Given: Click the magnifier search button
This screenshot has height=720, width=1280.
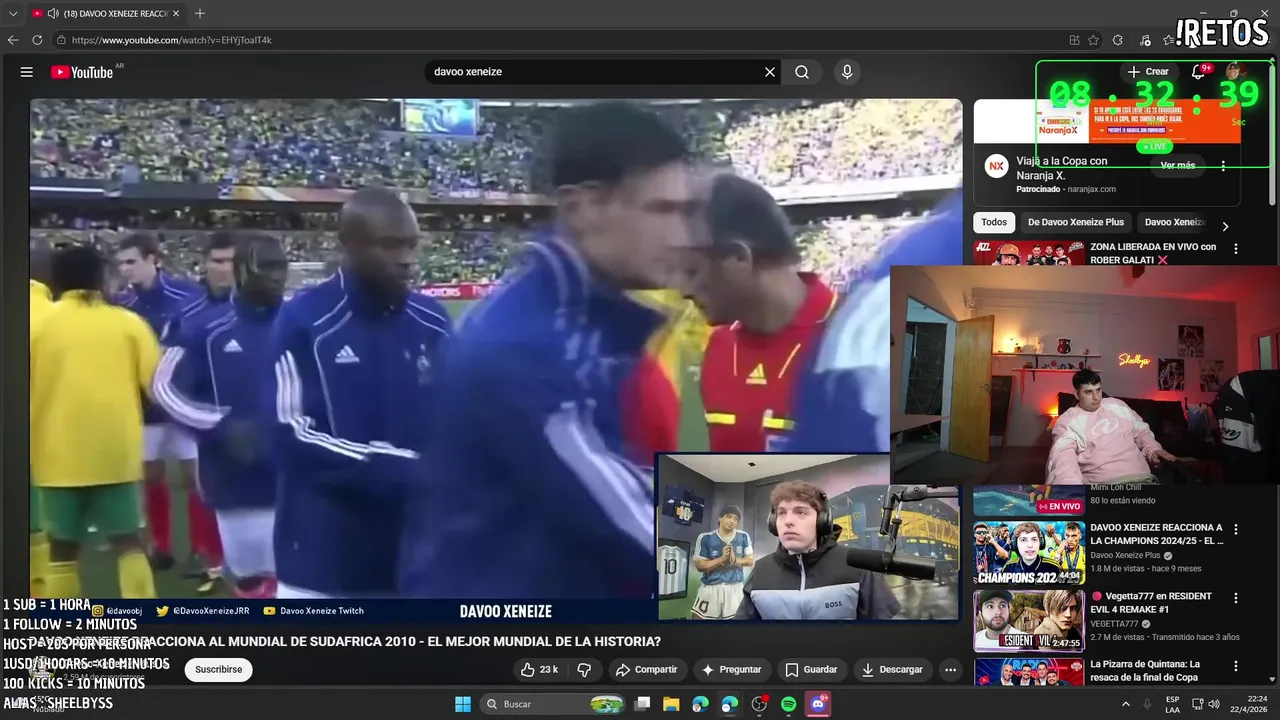Looking at the screenshot, I should pos(802,72).
